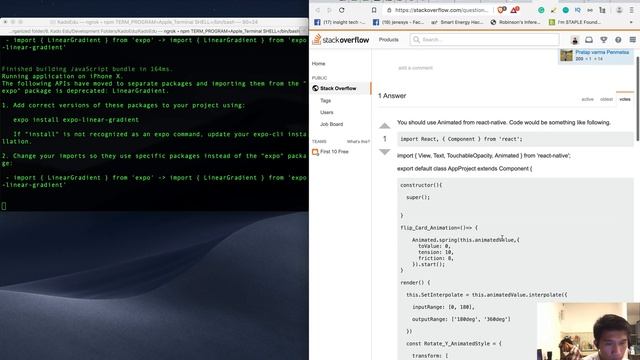Downvote the answer
640x360 pixels.
(x=384, y=152)
